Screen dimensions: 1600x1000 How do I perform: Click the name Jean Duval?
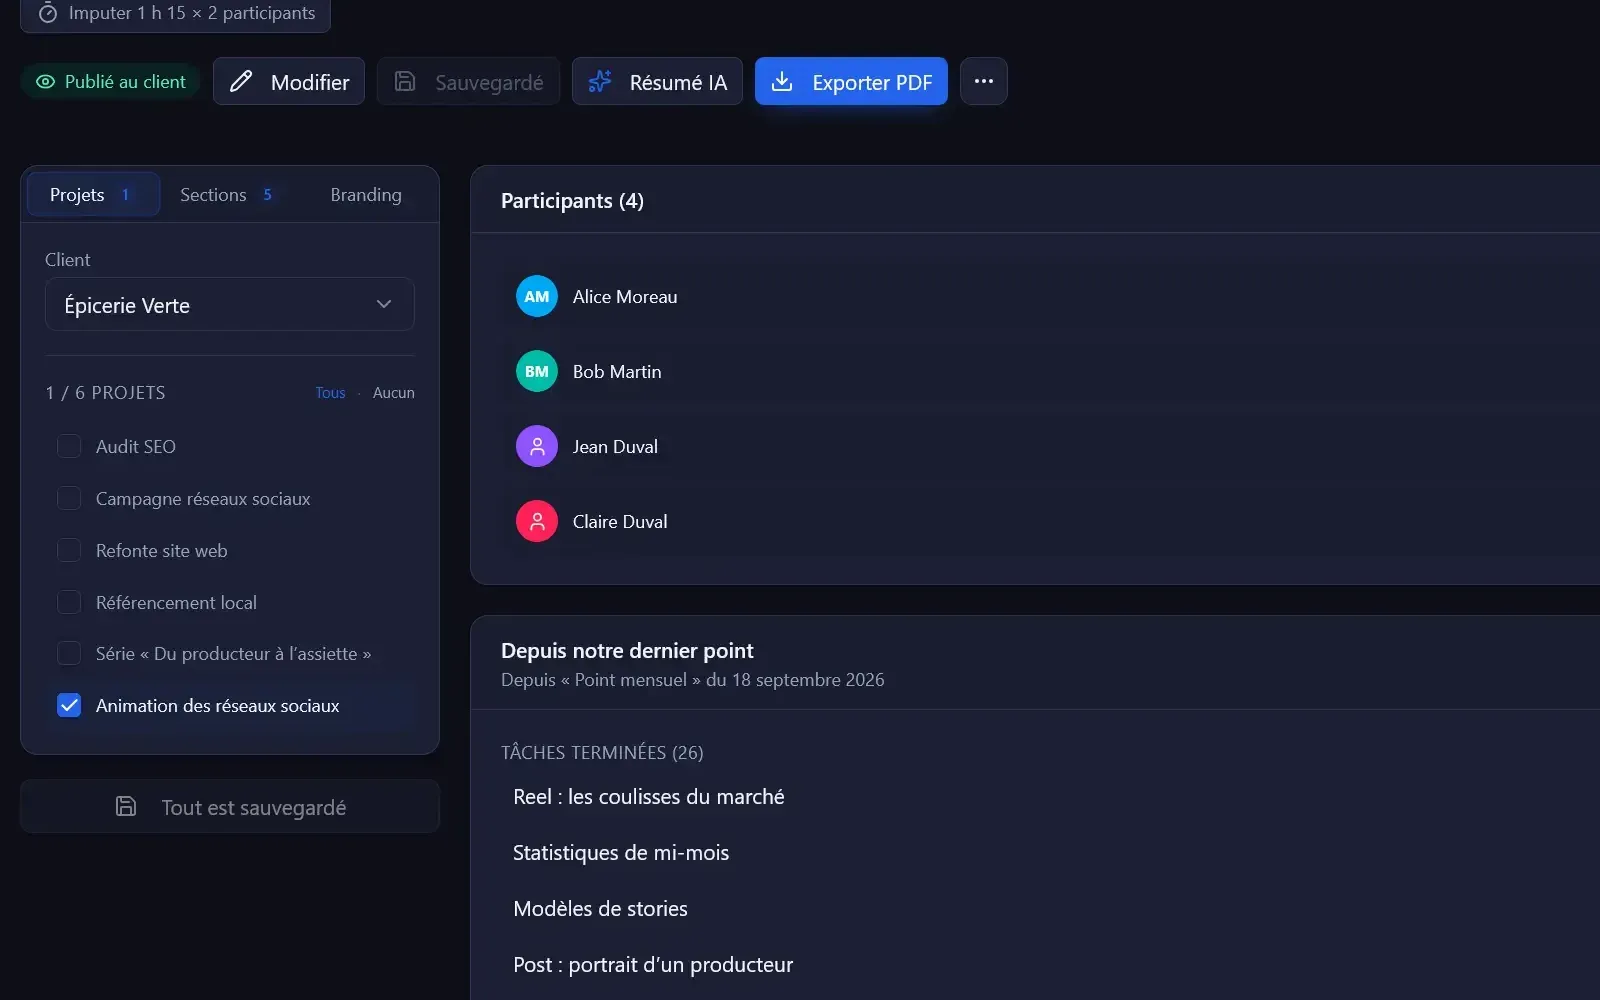[x=615, y=446]
